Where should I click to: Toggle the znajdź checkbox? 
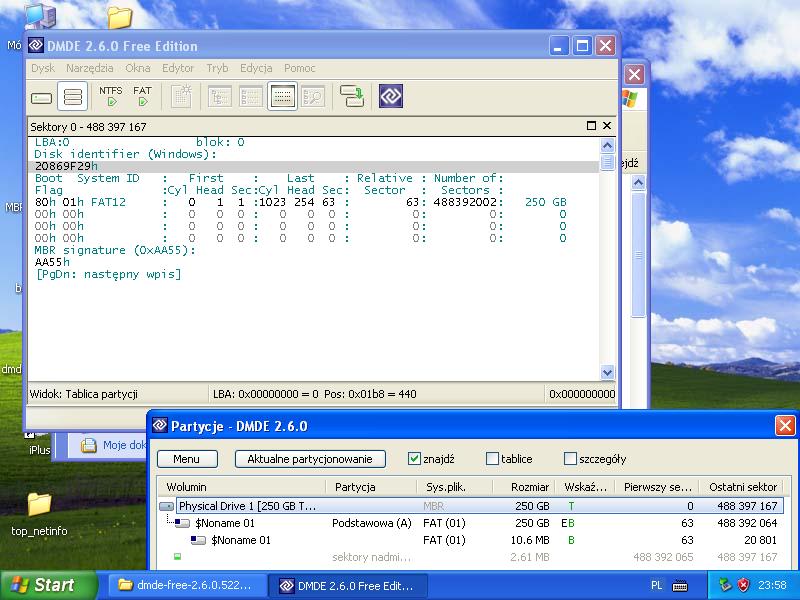[x=414, y=459]
